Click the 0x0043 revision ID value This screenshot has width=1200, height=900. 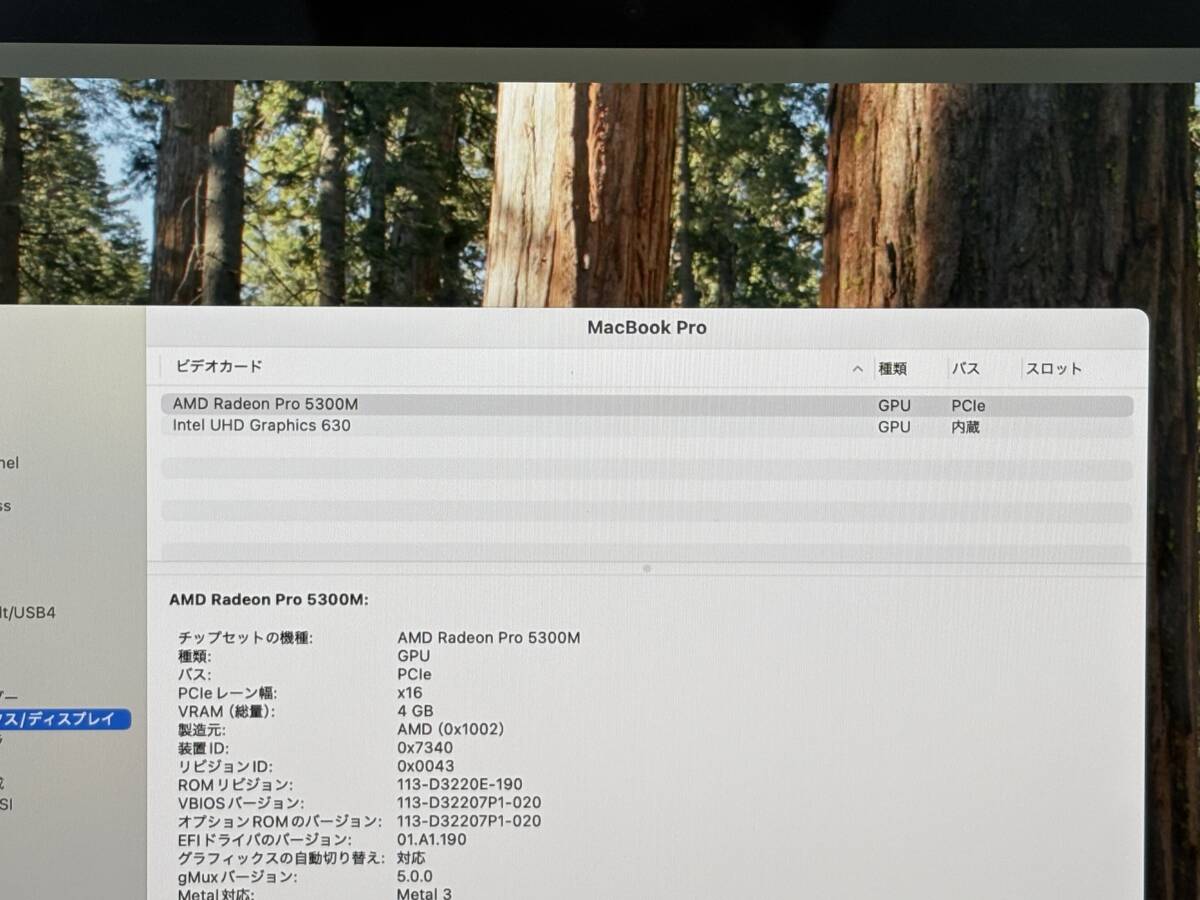tap(425, 766)
